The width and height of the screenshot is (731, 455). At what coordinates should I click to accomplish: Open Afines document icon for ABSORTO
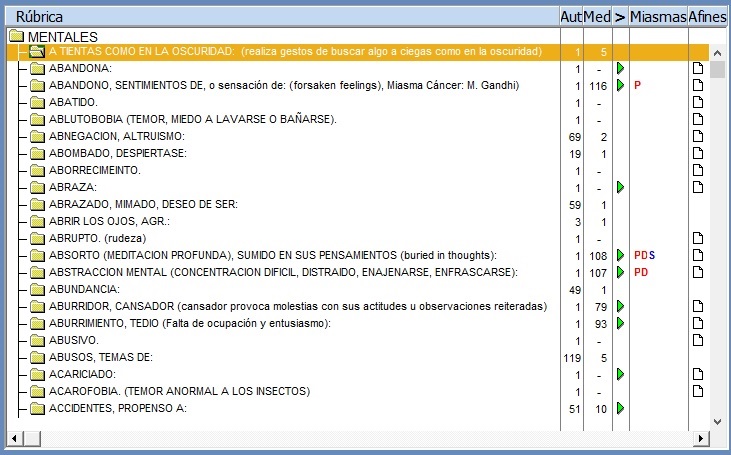click(x=697, y=255)
